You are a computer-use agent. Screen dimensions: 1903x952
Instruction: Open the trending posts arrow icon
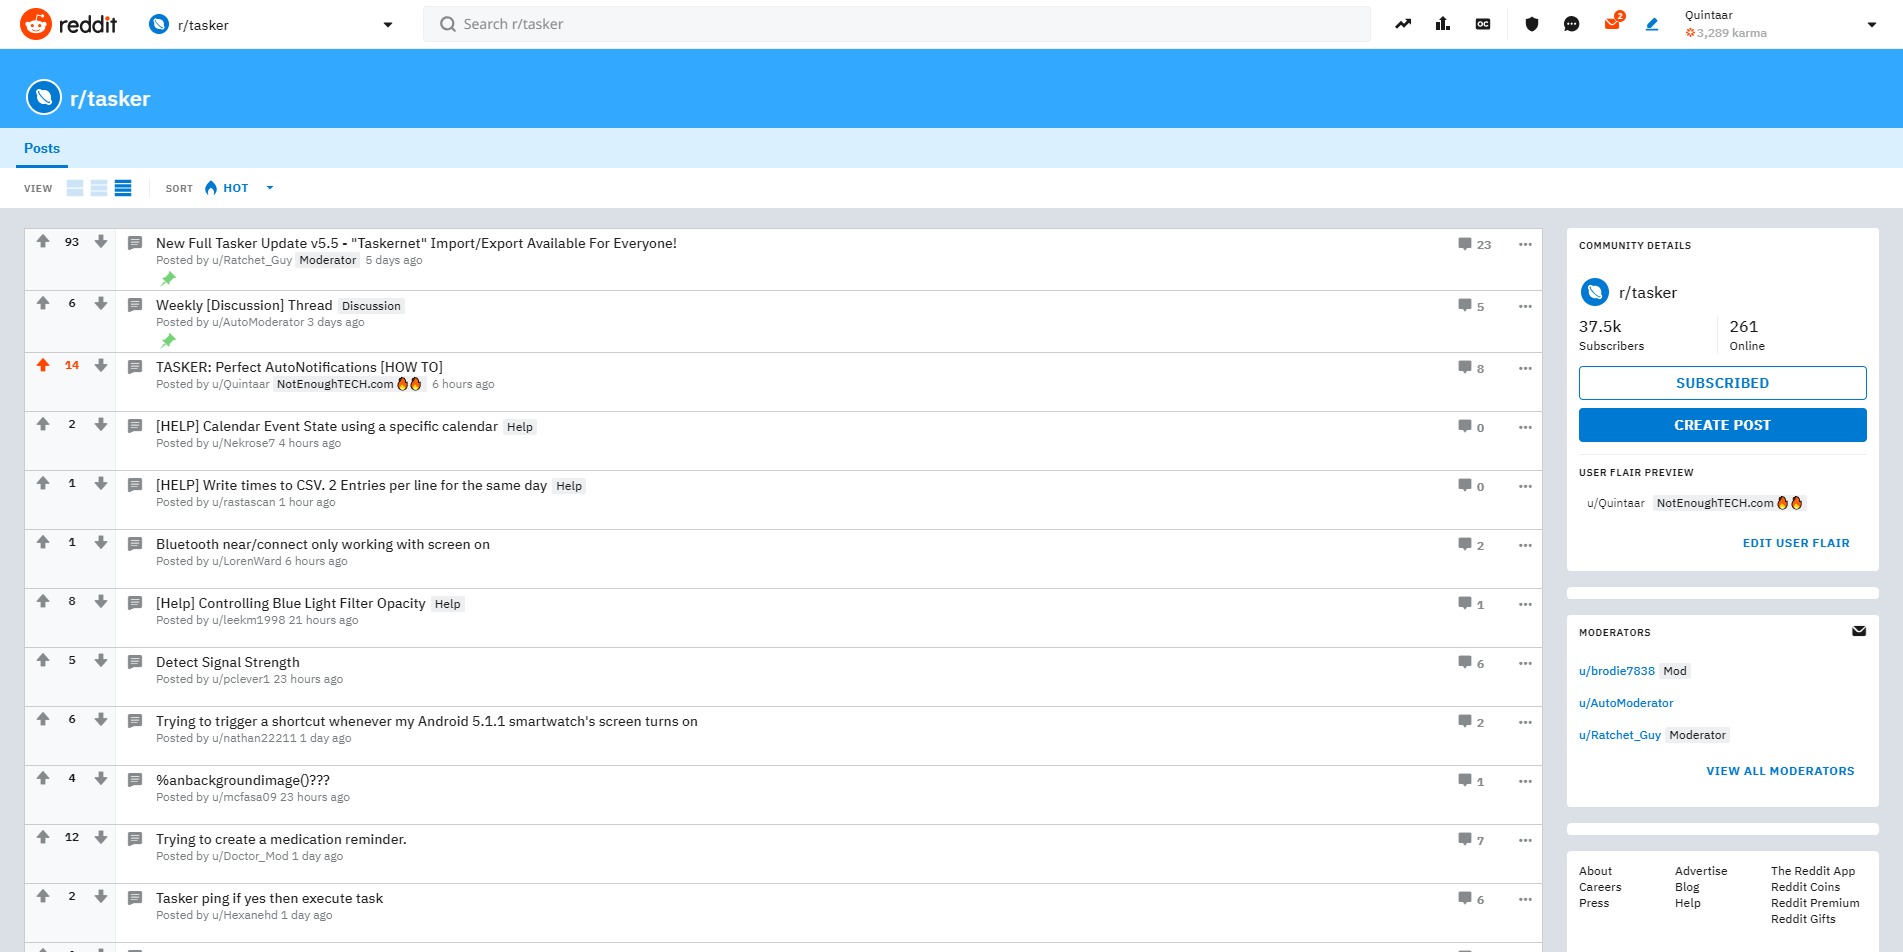(x=1402, y=23)
